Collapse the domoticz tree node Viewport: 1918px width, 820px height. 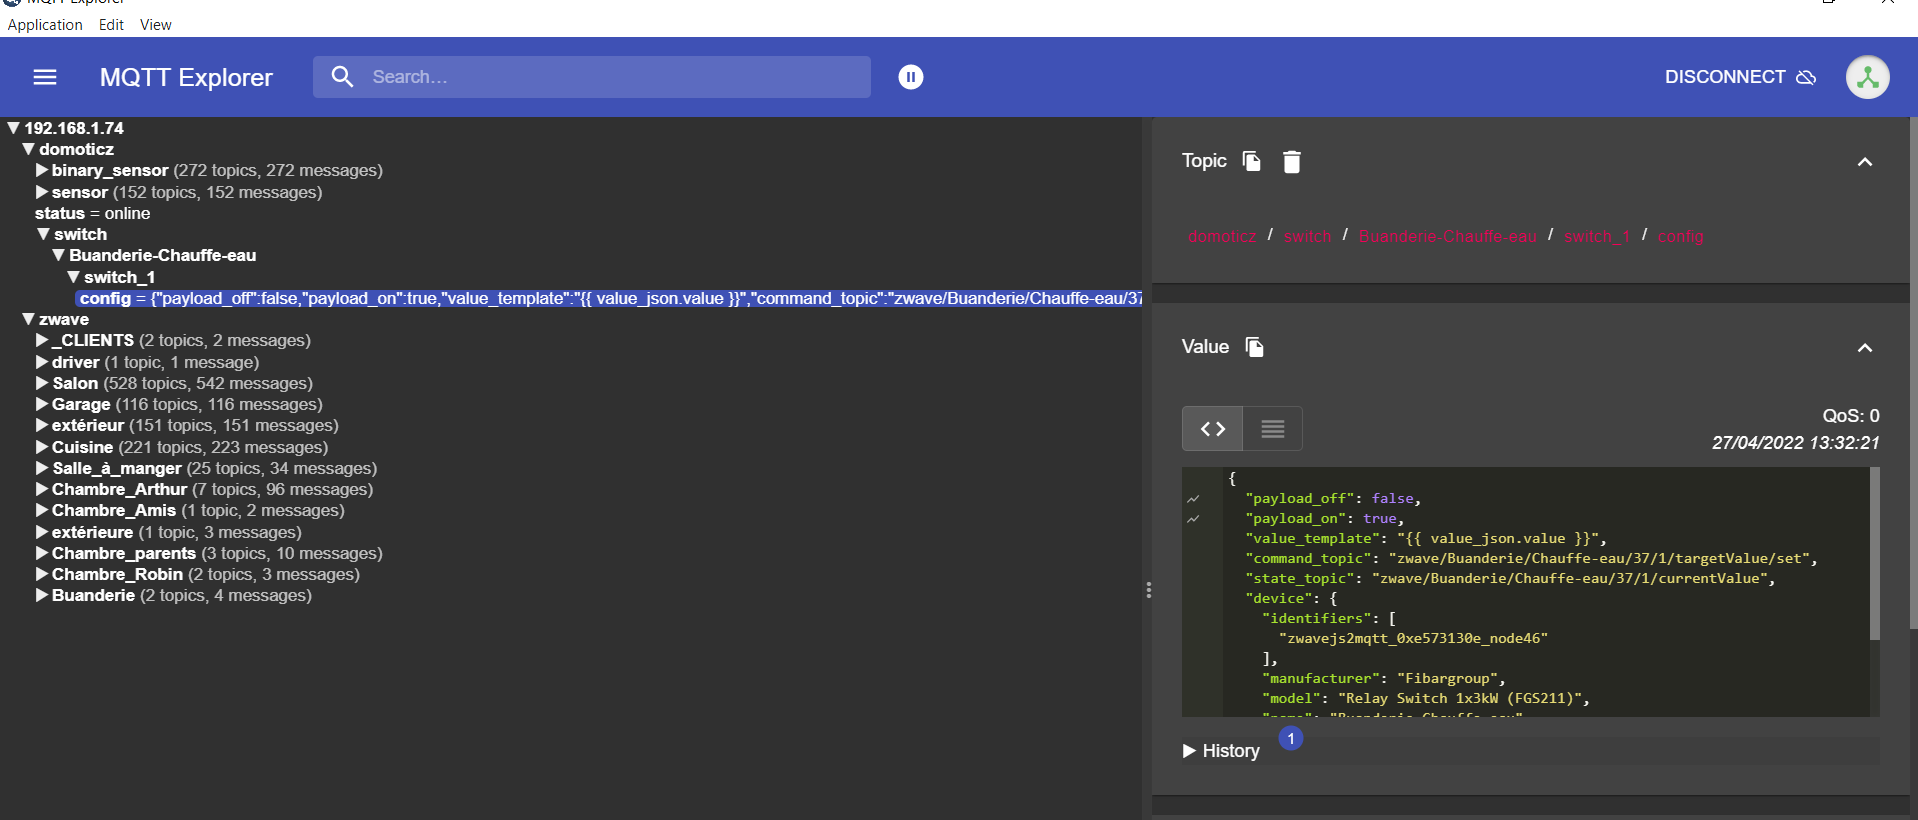[x=28, y=149]
